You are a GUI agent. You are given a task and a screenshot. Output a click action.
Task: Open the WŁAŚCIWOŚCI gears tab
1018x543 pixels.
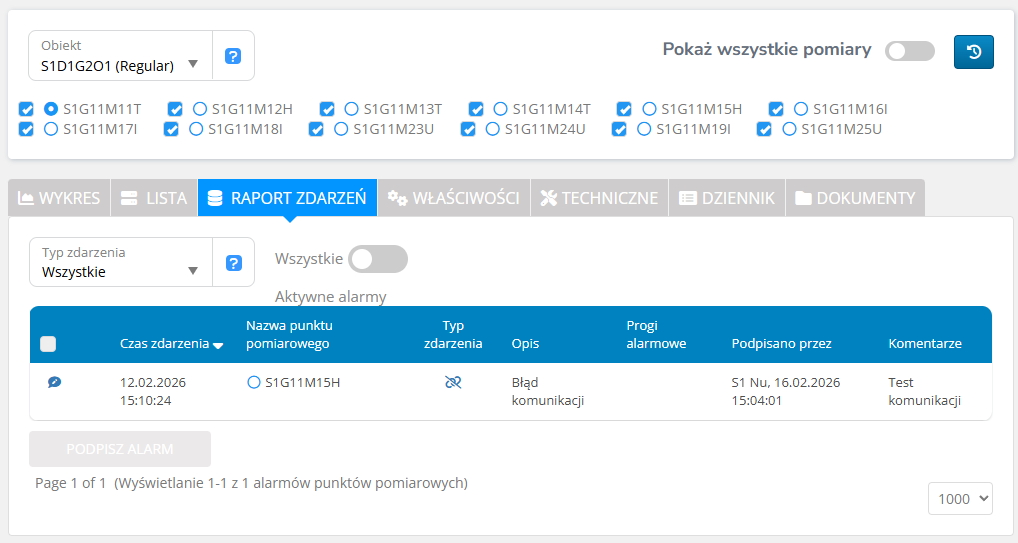pyautogui.click(x=453, y=198)
